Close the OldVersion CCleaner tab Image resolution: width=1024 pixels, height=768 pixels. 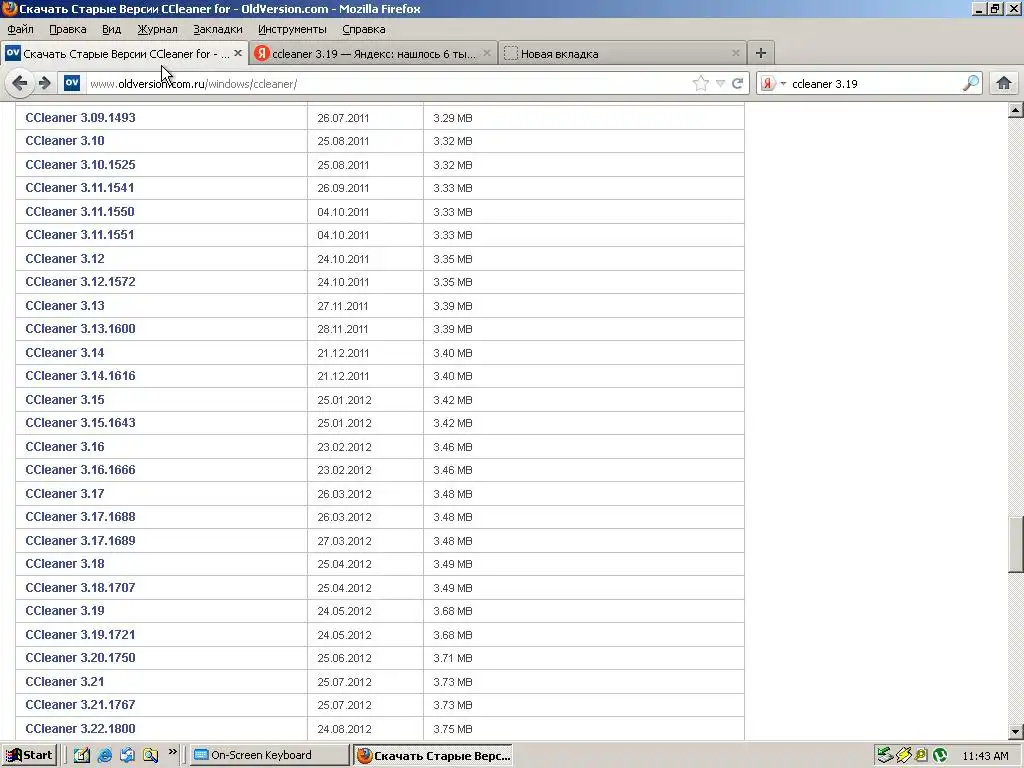coord(238,53)
